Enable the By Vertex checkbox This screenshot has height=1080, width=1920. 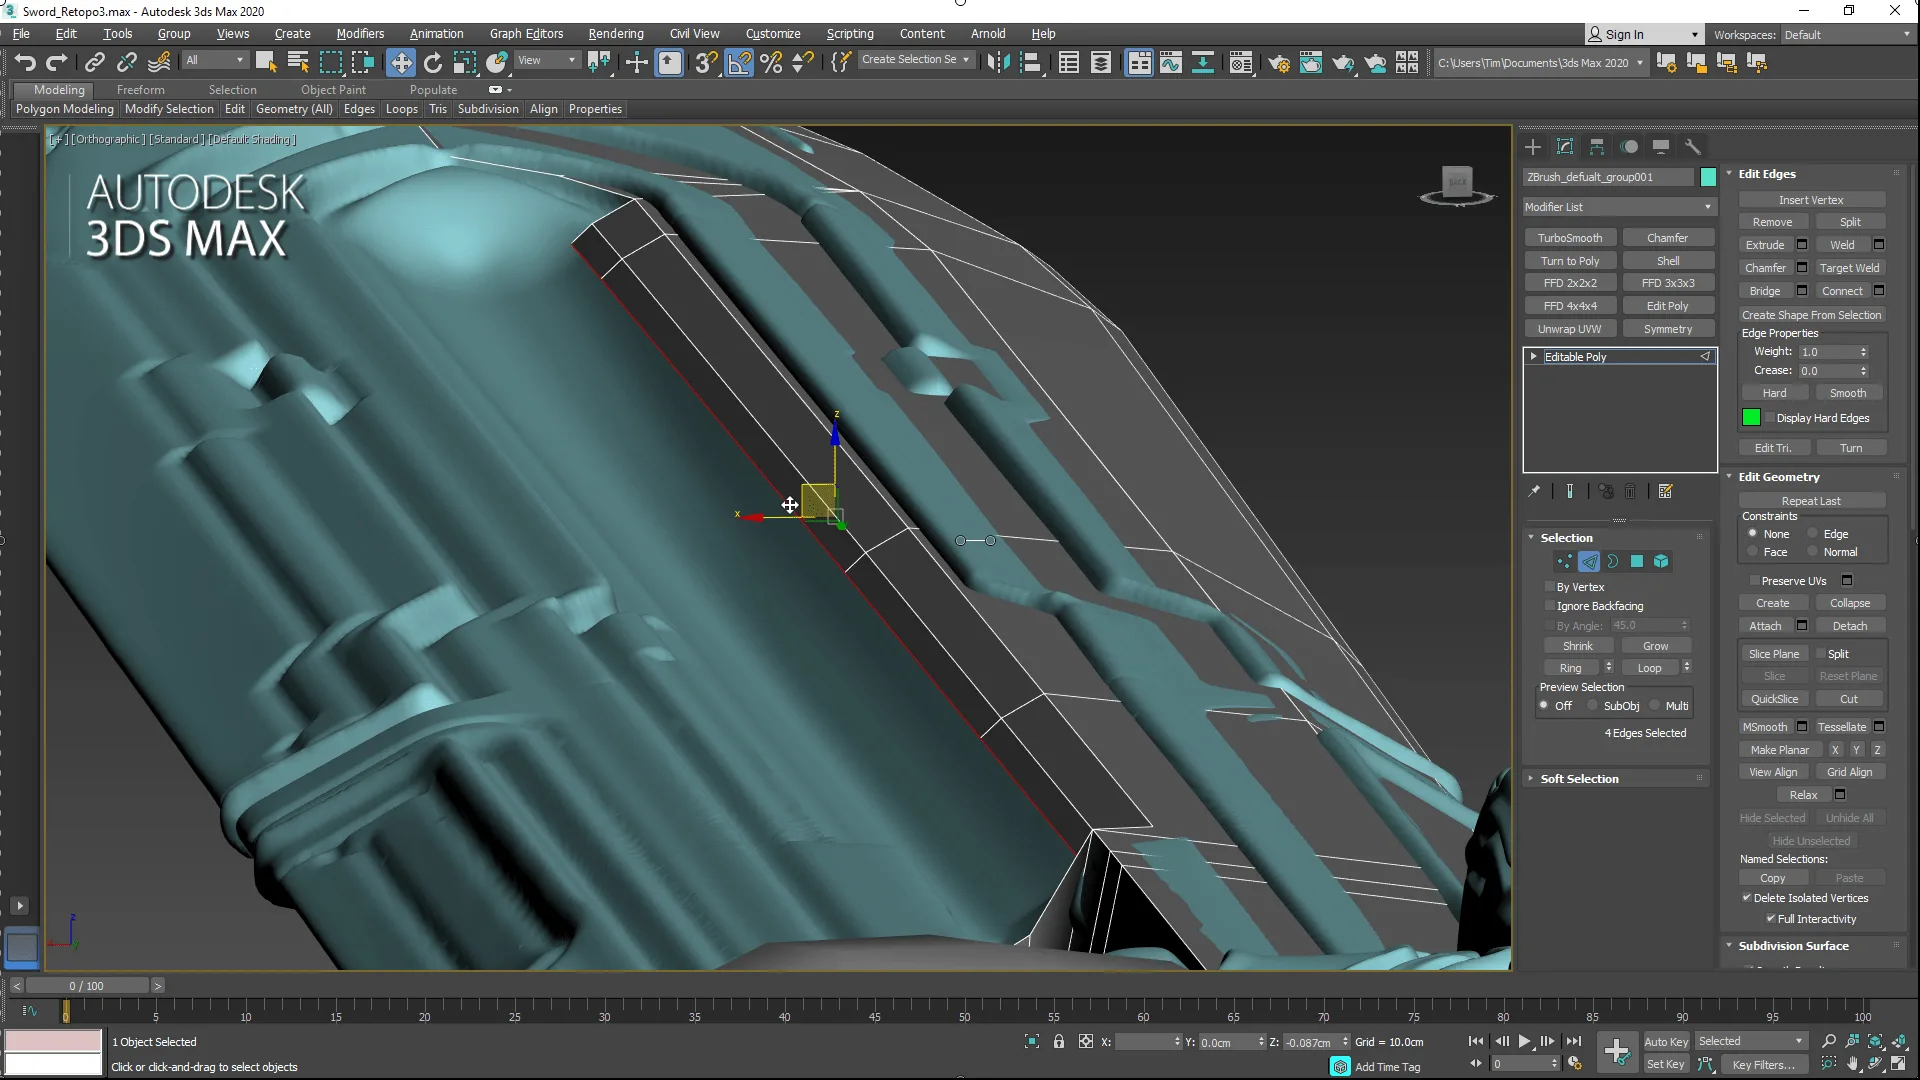[1550, 587]
